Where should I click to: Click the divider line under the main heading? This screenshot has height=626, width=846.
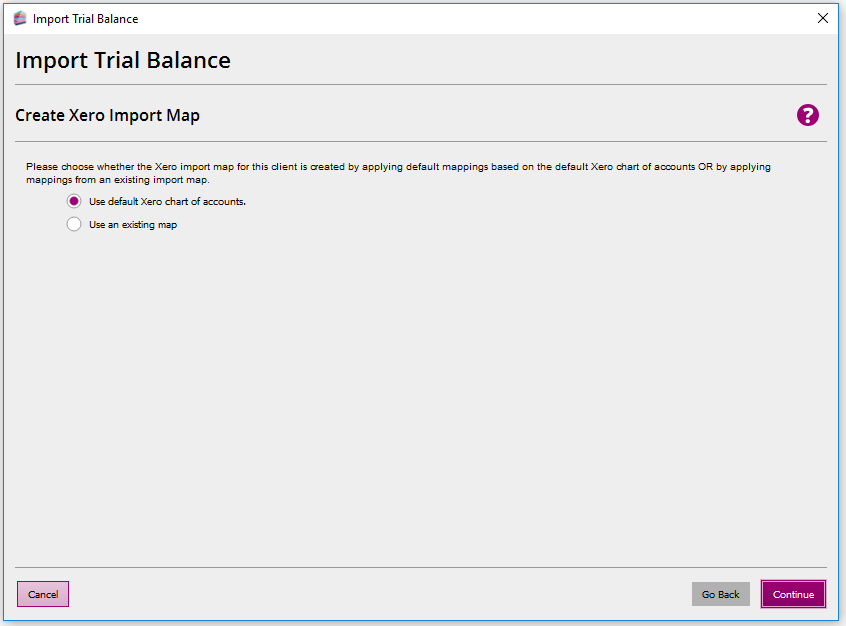(420, 85)
